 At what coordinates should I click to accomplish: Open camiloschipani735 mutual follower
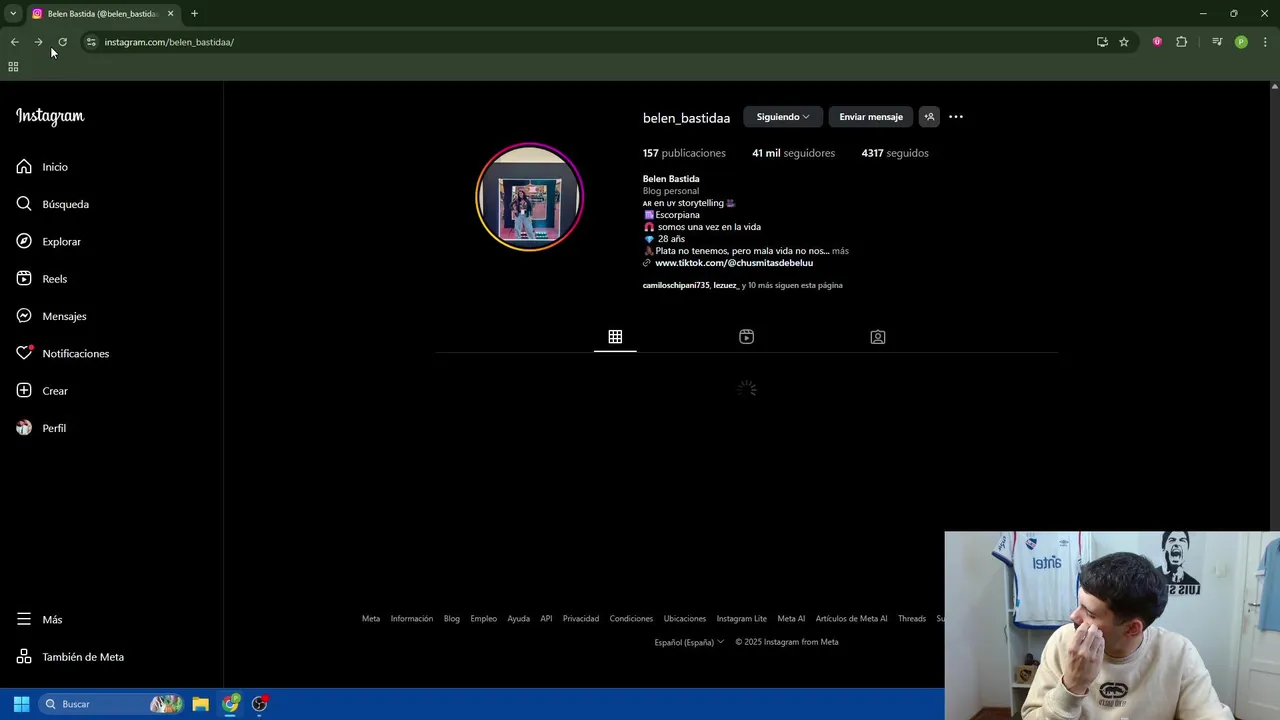click(x=676, y=285)
